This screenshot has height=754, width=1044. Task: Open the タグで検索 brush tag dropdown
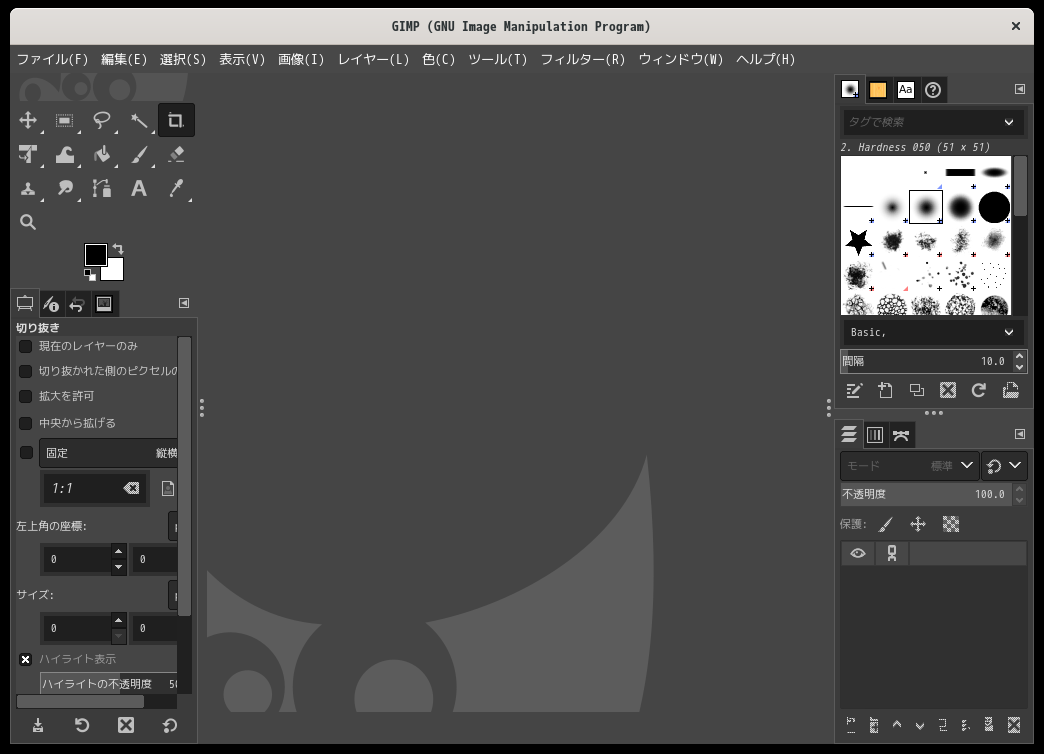point(1009,122)
